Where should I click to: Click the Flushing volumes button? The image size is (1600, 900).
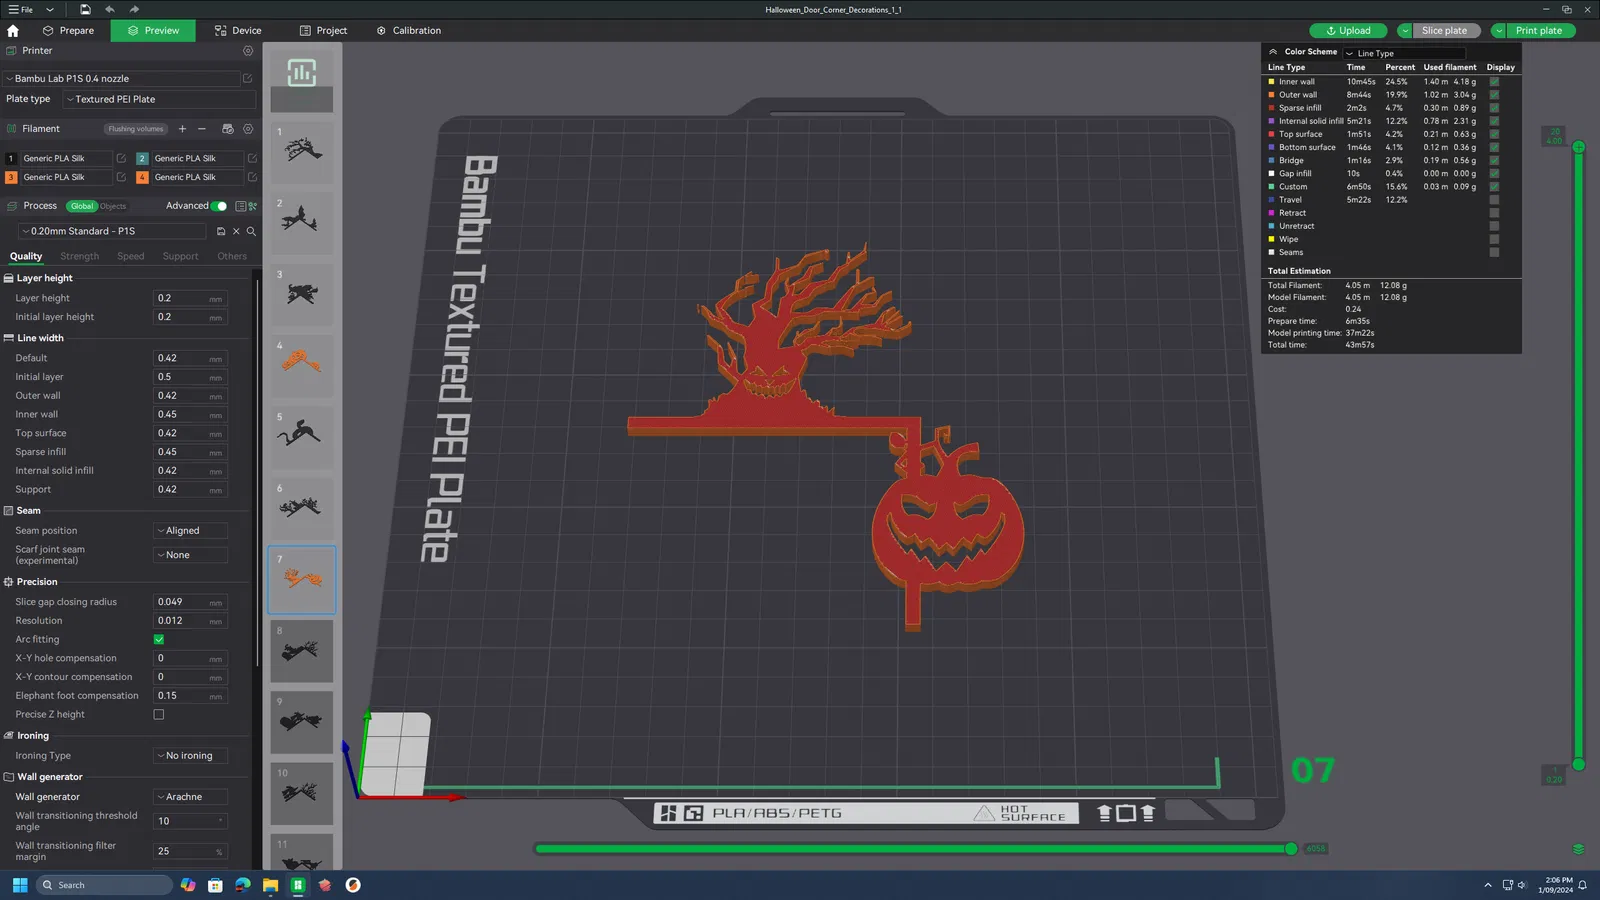click(x=136, y=129)
